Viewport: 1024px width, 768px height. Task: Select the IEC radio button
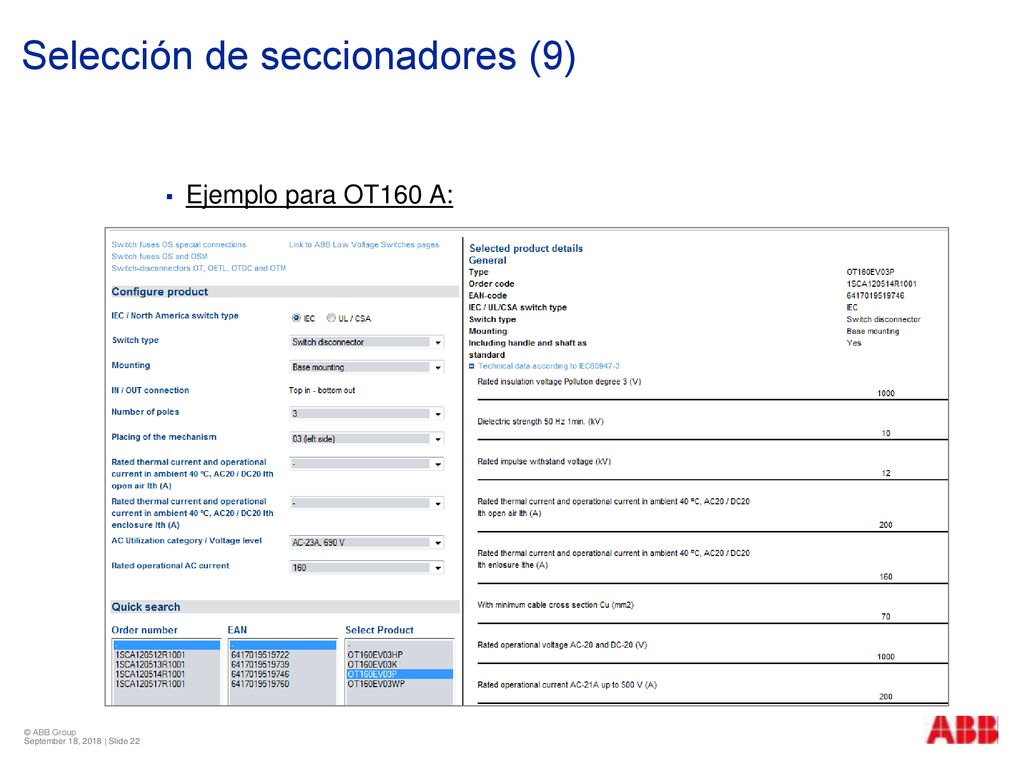click(296, 318)
